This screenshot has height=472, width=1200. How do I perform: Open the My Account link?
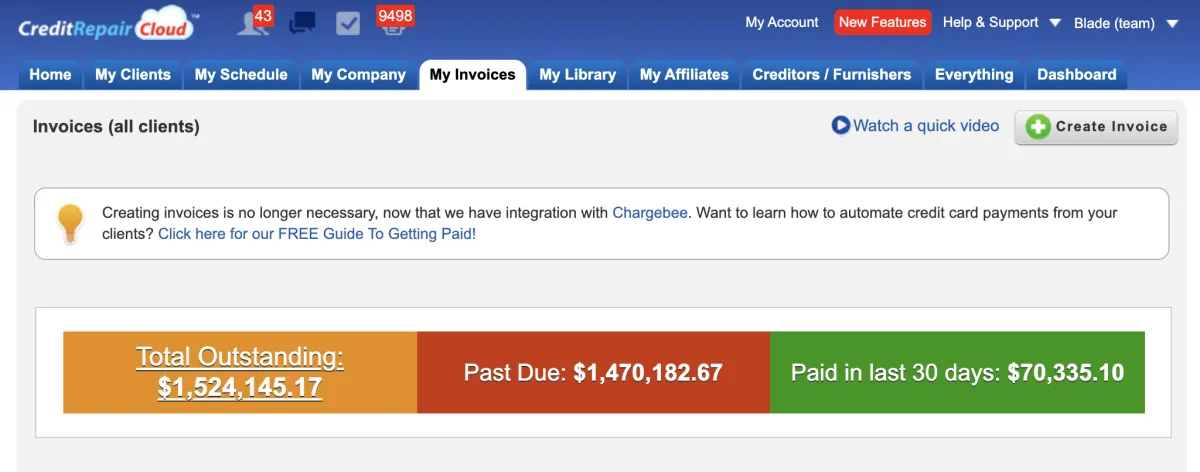[782, 22]
